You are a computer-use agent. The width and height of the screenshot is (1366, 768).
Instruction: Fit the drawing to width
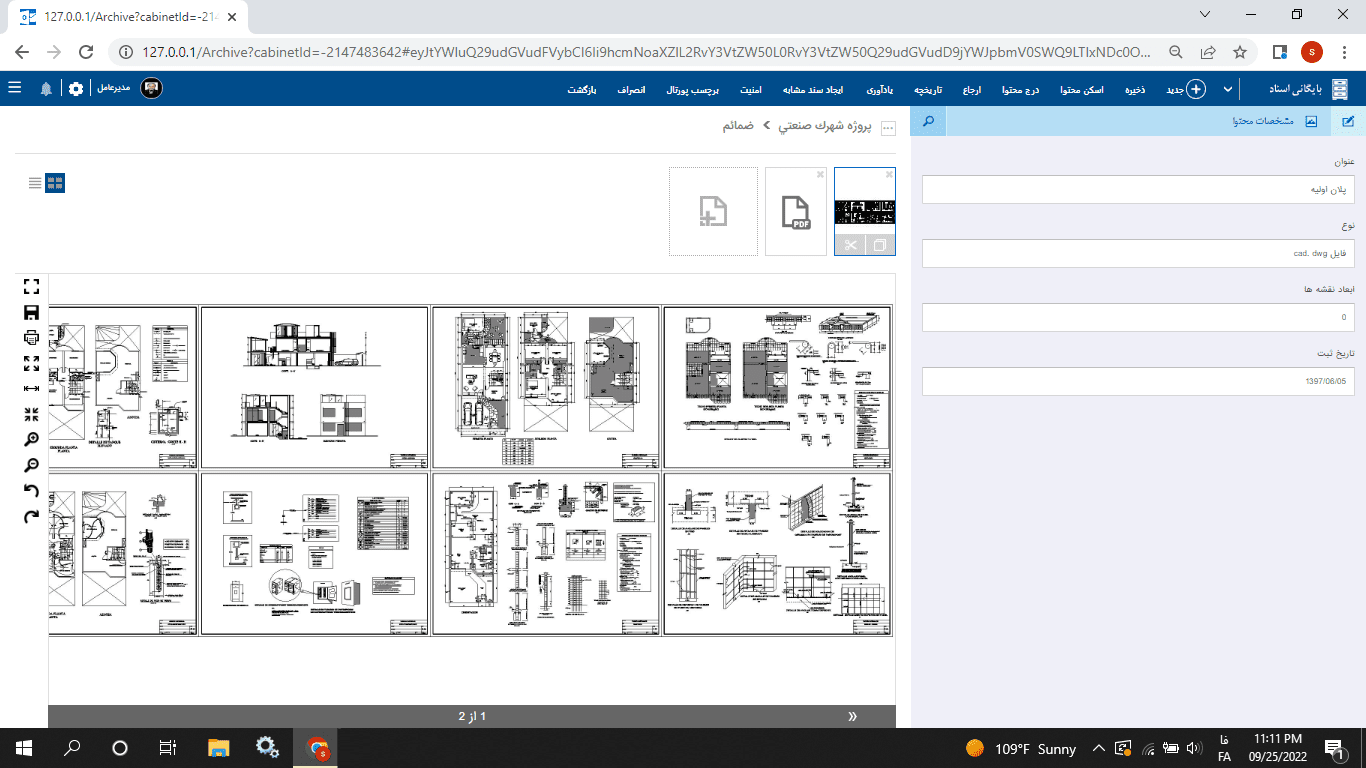(31, 388)
